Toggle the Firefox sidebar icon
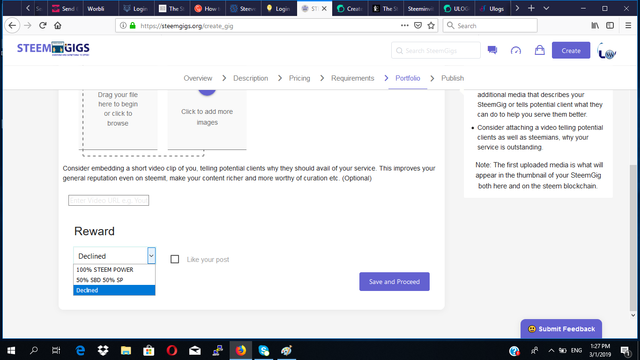640x360 pixels. (x=610, y=25)
